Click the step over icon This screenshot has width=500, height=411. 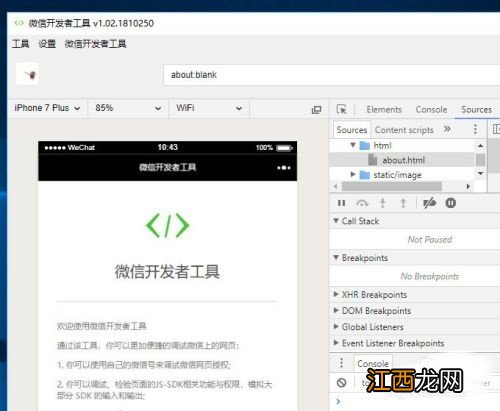tap(362, 203)
